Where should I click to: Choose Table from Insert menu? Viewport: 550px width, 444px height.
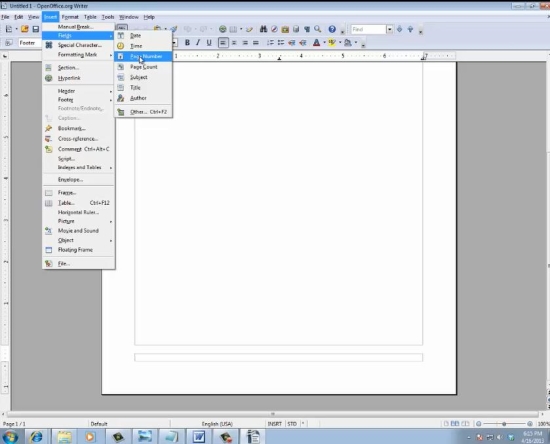click(78, 203)
